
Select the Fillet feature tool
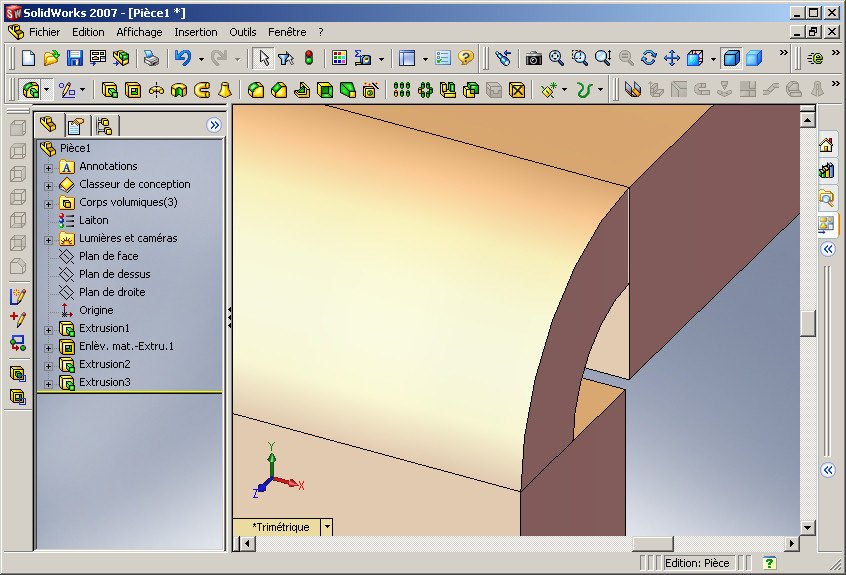(x=256, y=90)
